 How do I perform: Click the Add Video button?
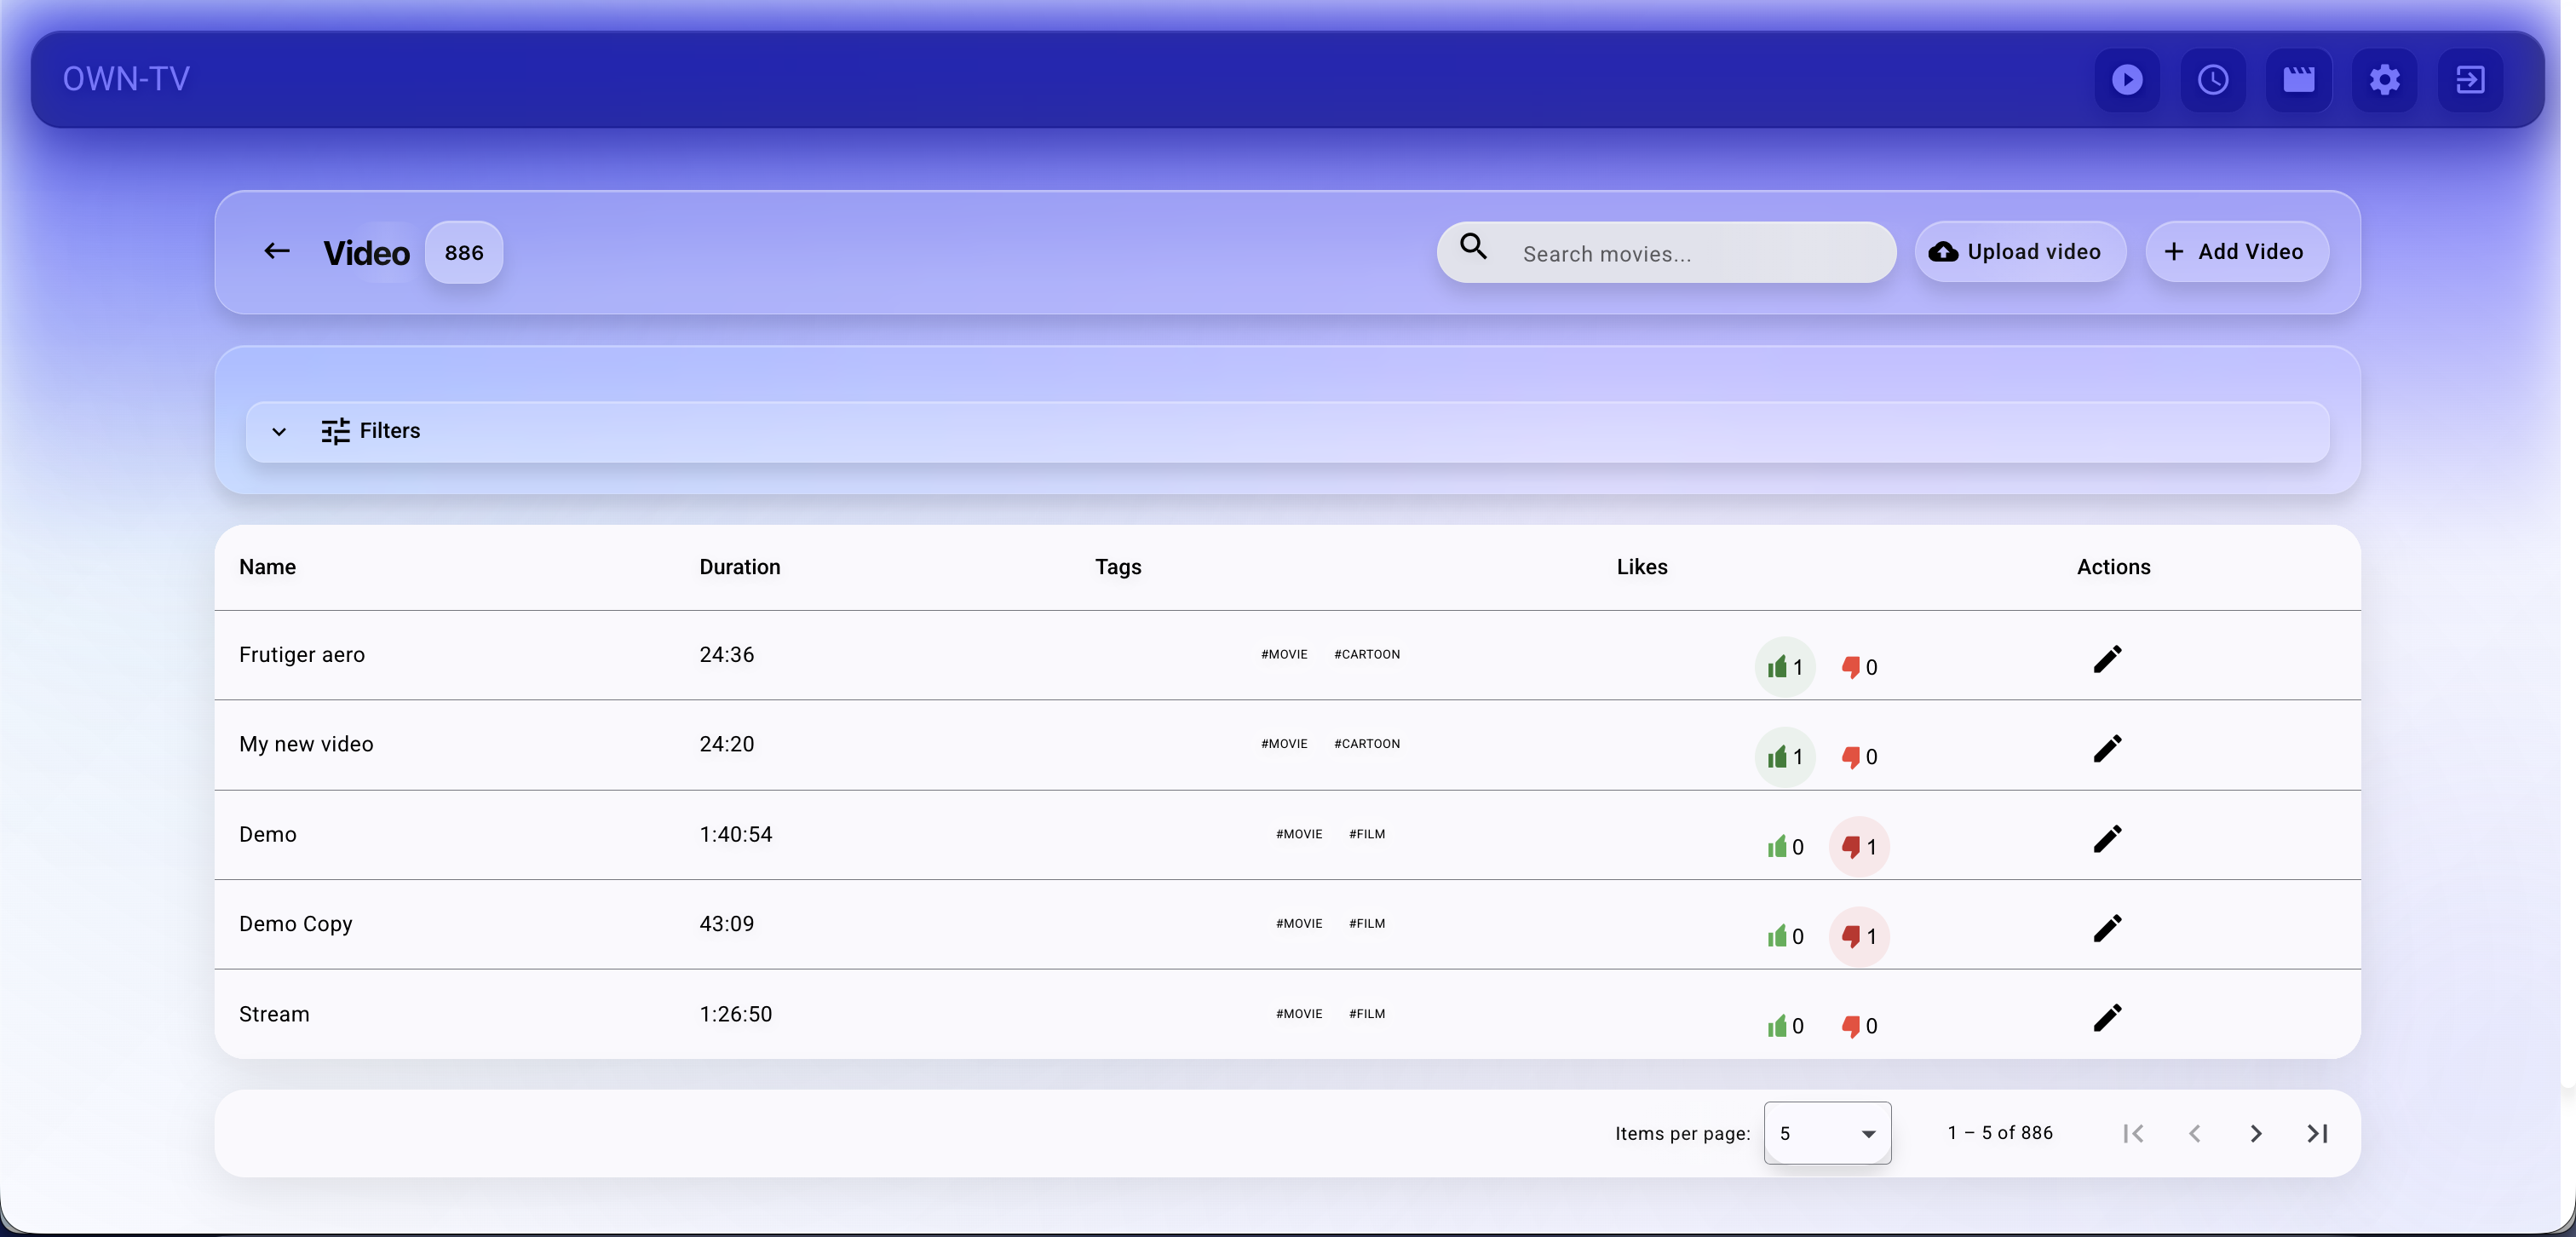point(2237,251)
